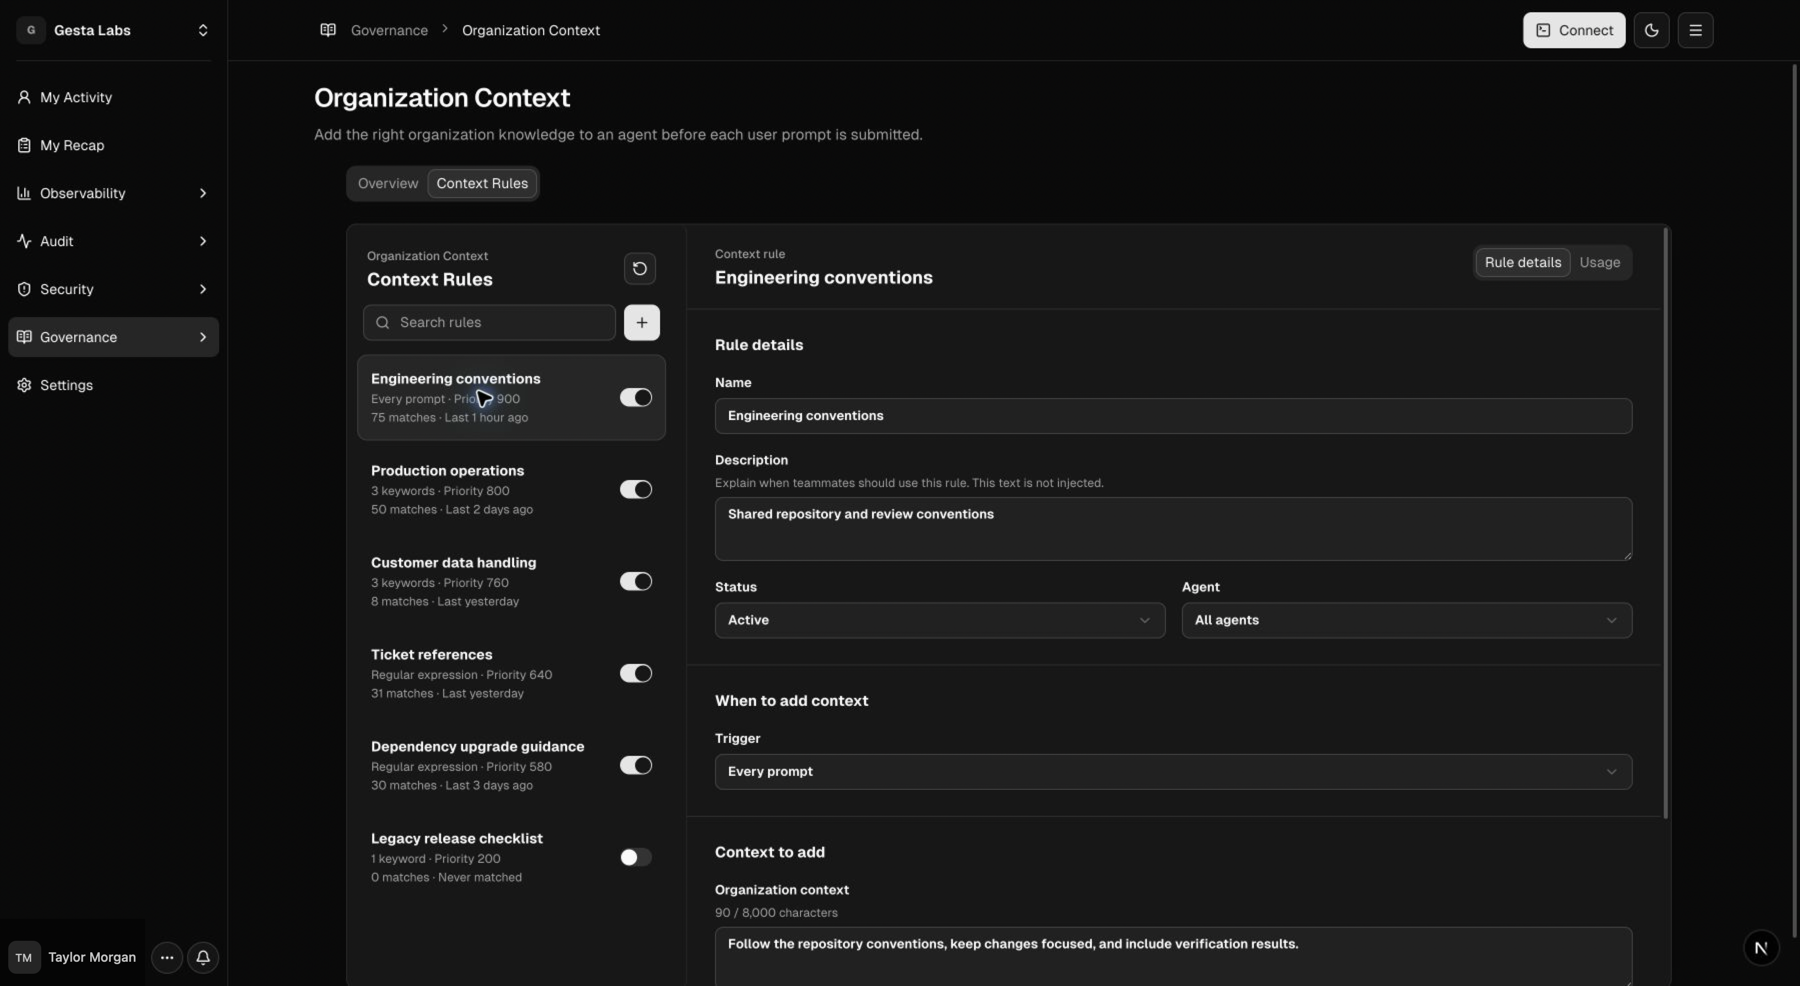Select the Context Rules tab
This screenshot has width=1800, height=986.
pos(482,183)
